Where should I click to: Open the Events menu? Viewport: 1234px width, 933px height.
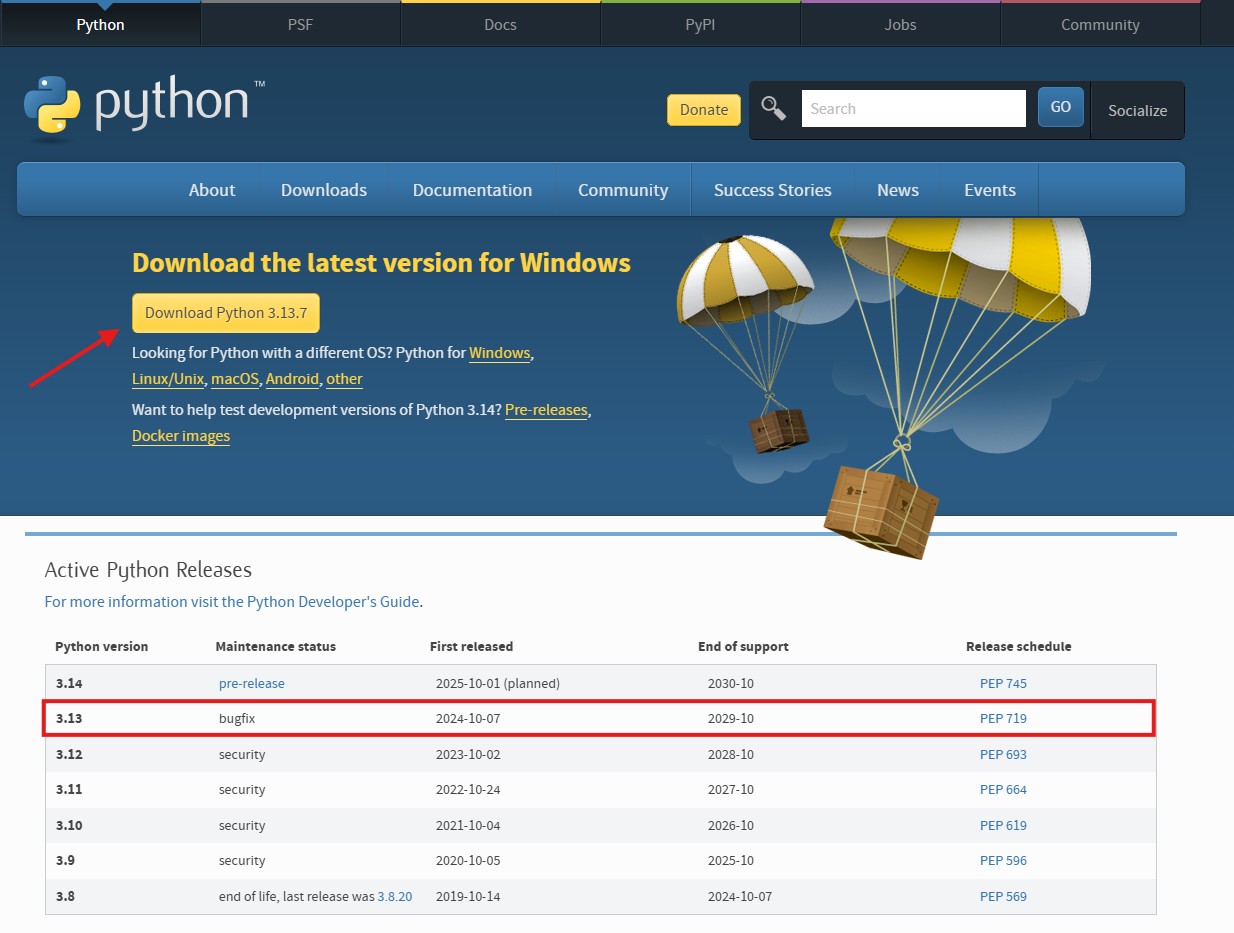point(990,190)
